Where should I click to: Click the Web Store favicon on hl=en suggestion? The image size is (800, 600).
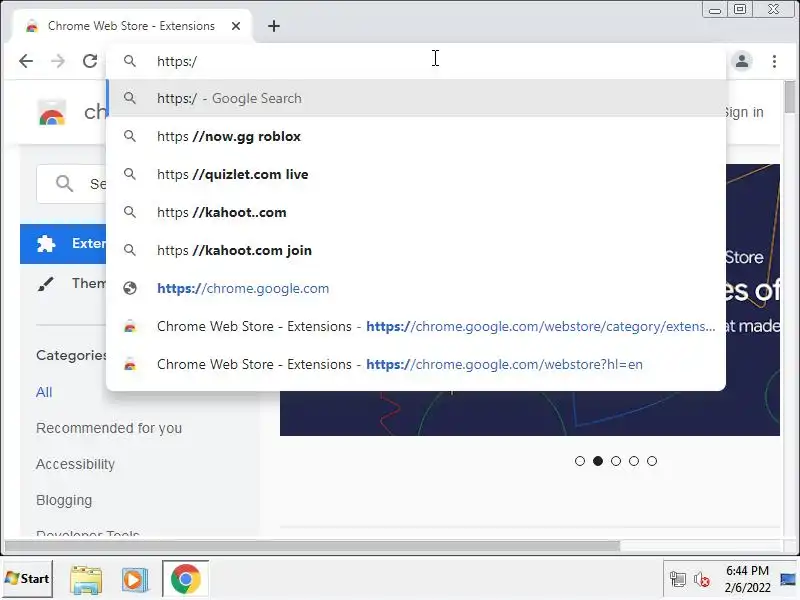(x=130, y=364)
